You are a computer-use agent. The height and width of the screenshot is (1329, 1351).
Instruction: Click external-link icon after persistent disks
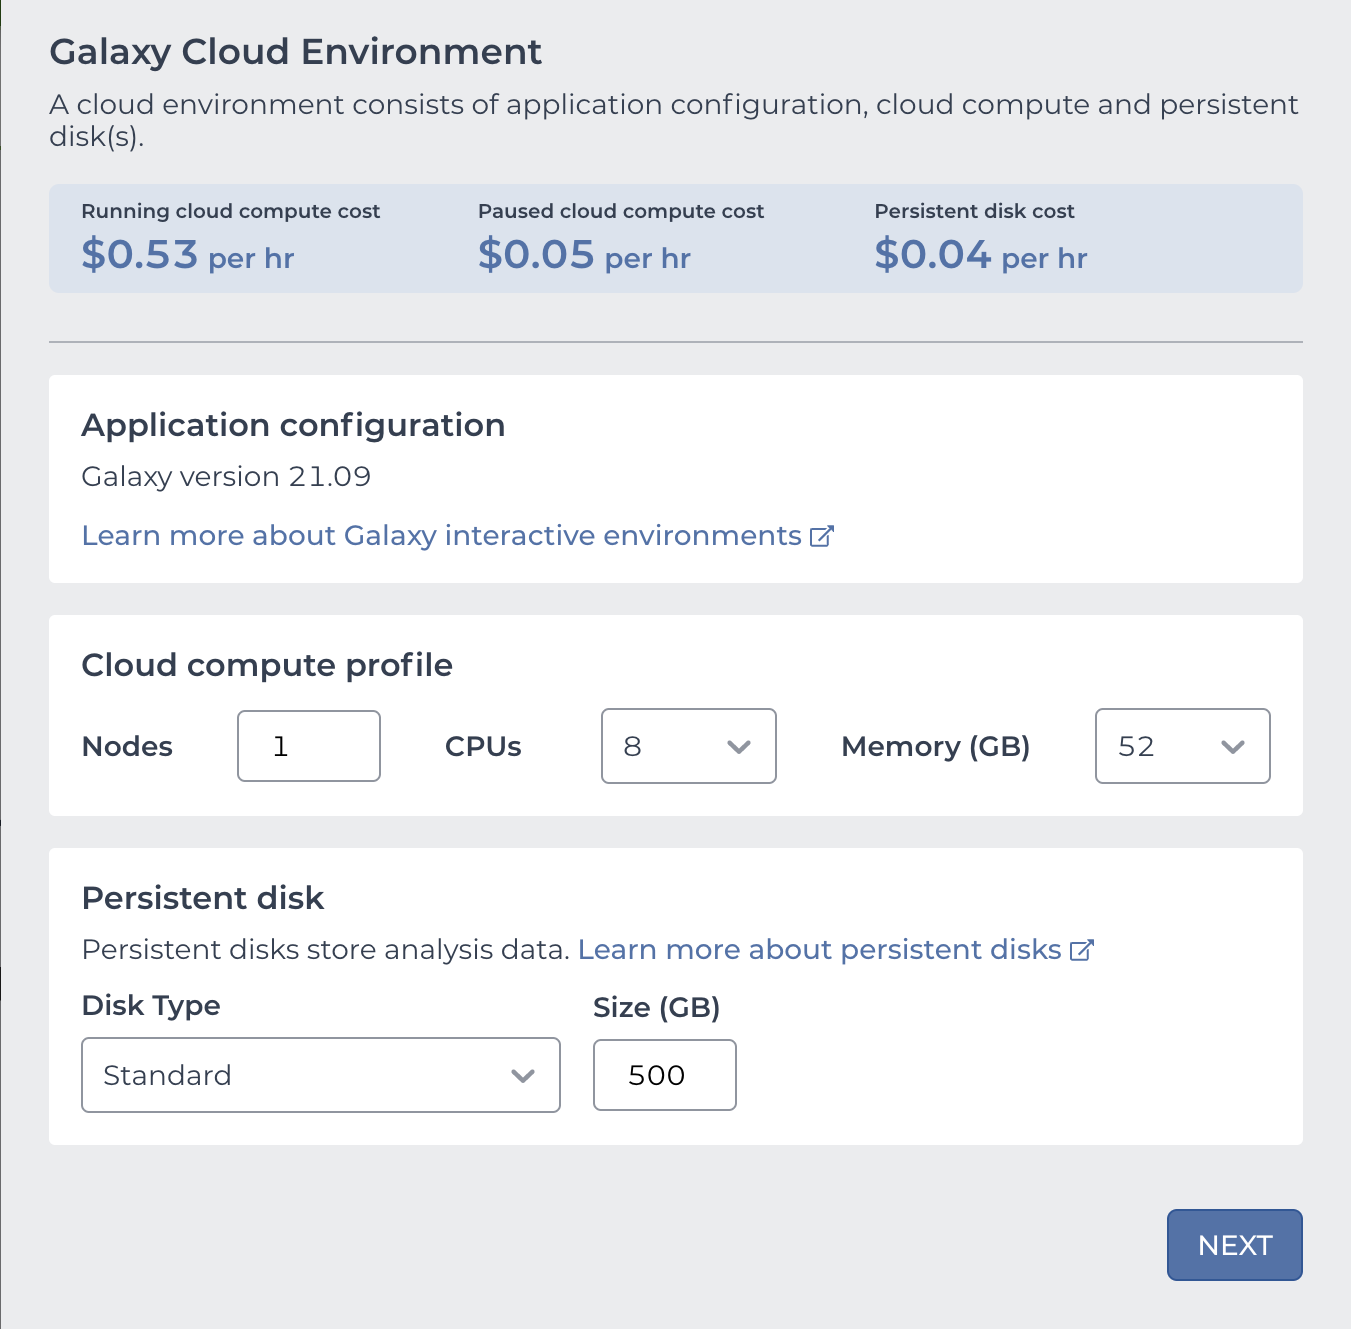click(1082, 950)
